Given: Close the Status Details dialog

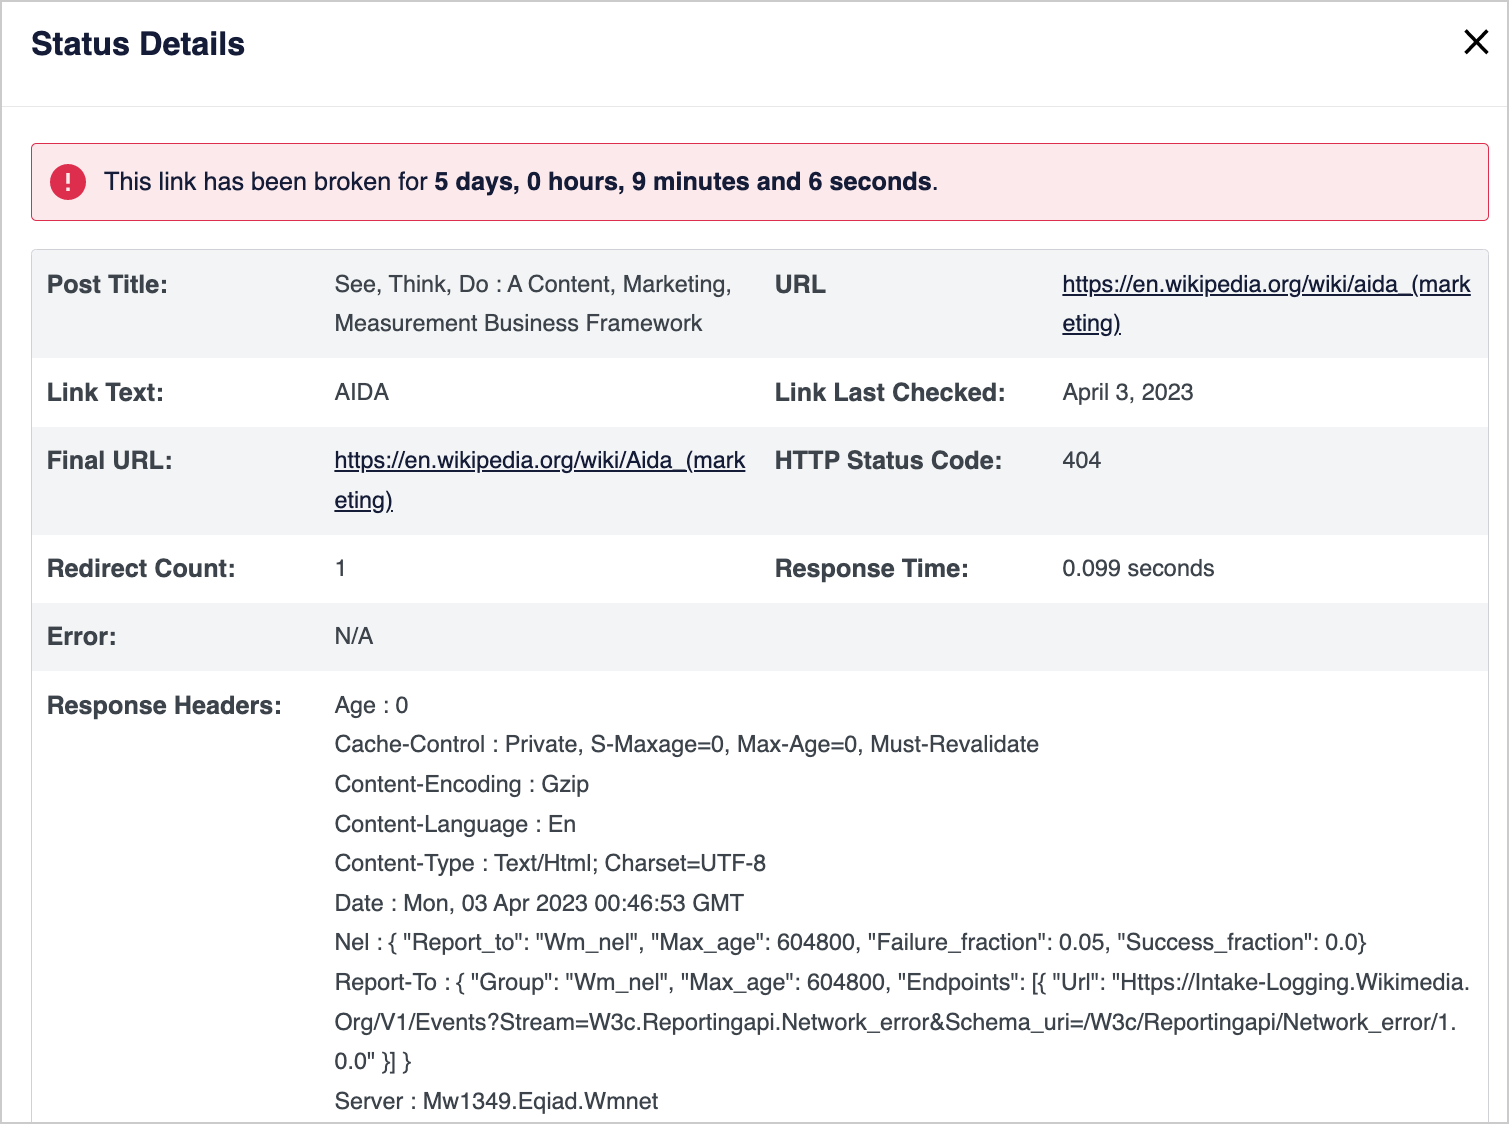Looking at the screenshot, I should (x=1476, y=42).
